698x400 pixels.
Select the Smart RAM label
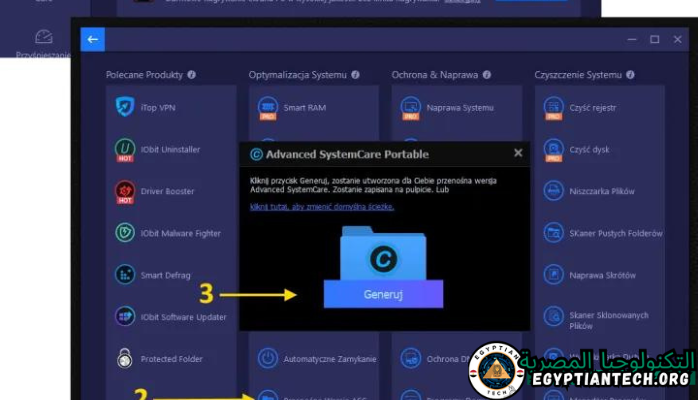pyautogui.click(x=305, y=108)
